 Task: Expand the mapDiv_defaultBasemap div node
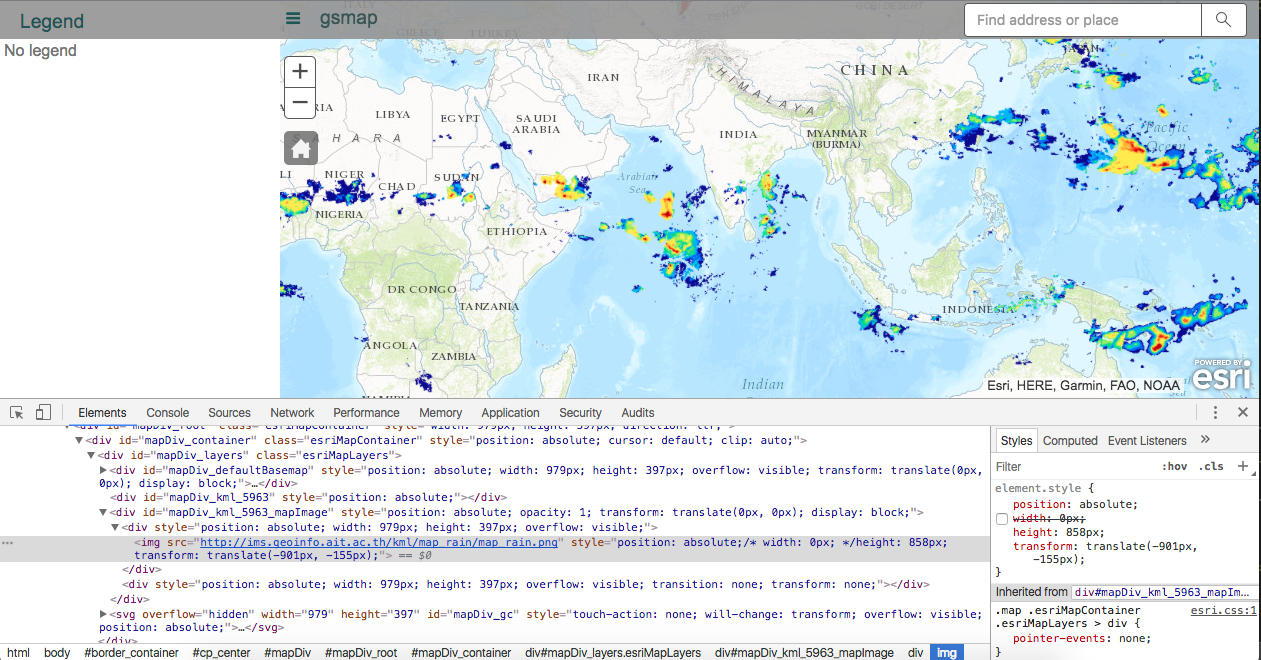pyautogui.click(x=104, y=469)
